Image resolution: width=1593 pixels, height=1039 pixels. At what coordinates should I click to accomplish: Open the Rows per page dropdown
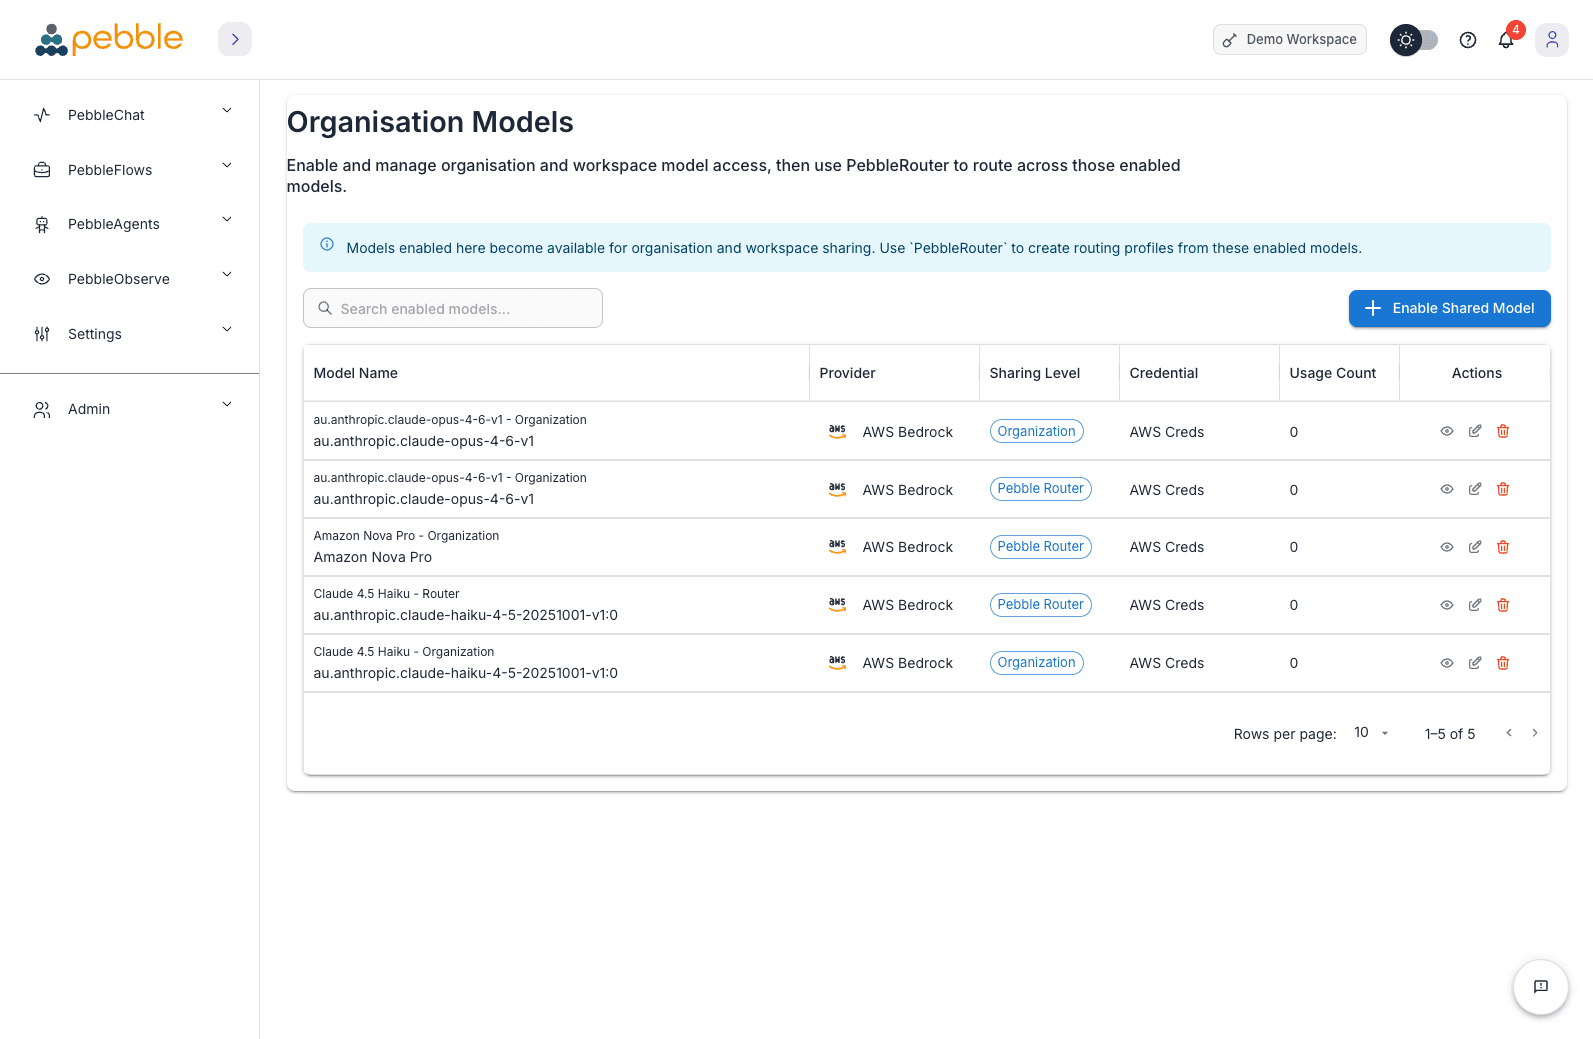point(1372,733)
